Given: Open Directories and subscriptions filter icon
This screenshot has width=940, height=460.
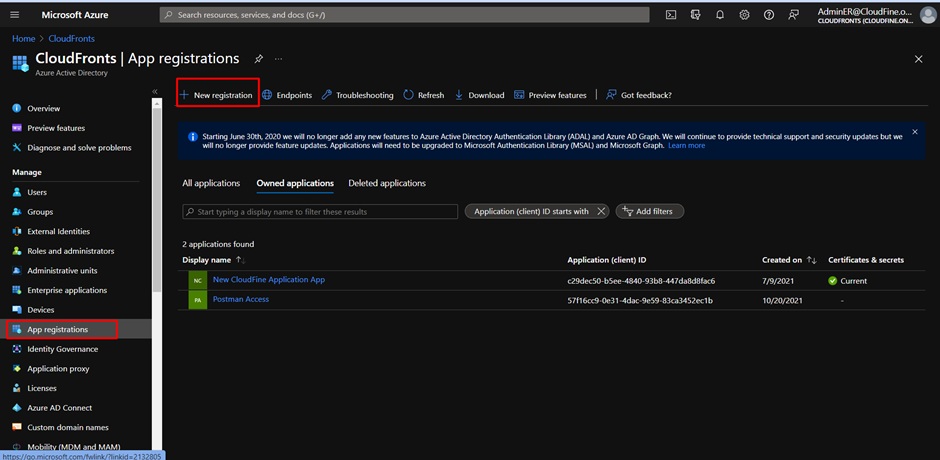Looking at the screenshot, I should click(x=696, y=15).
